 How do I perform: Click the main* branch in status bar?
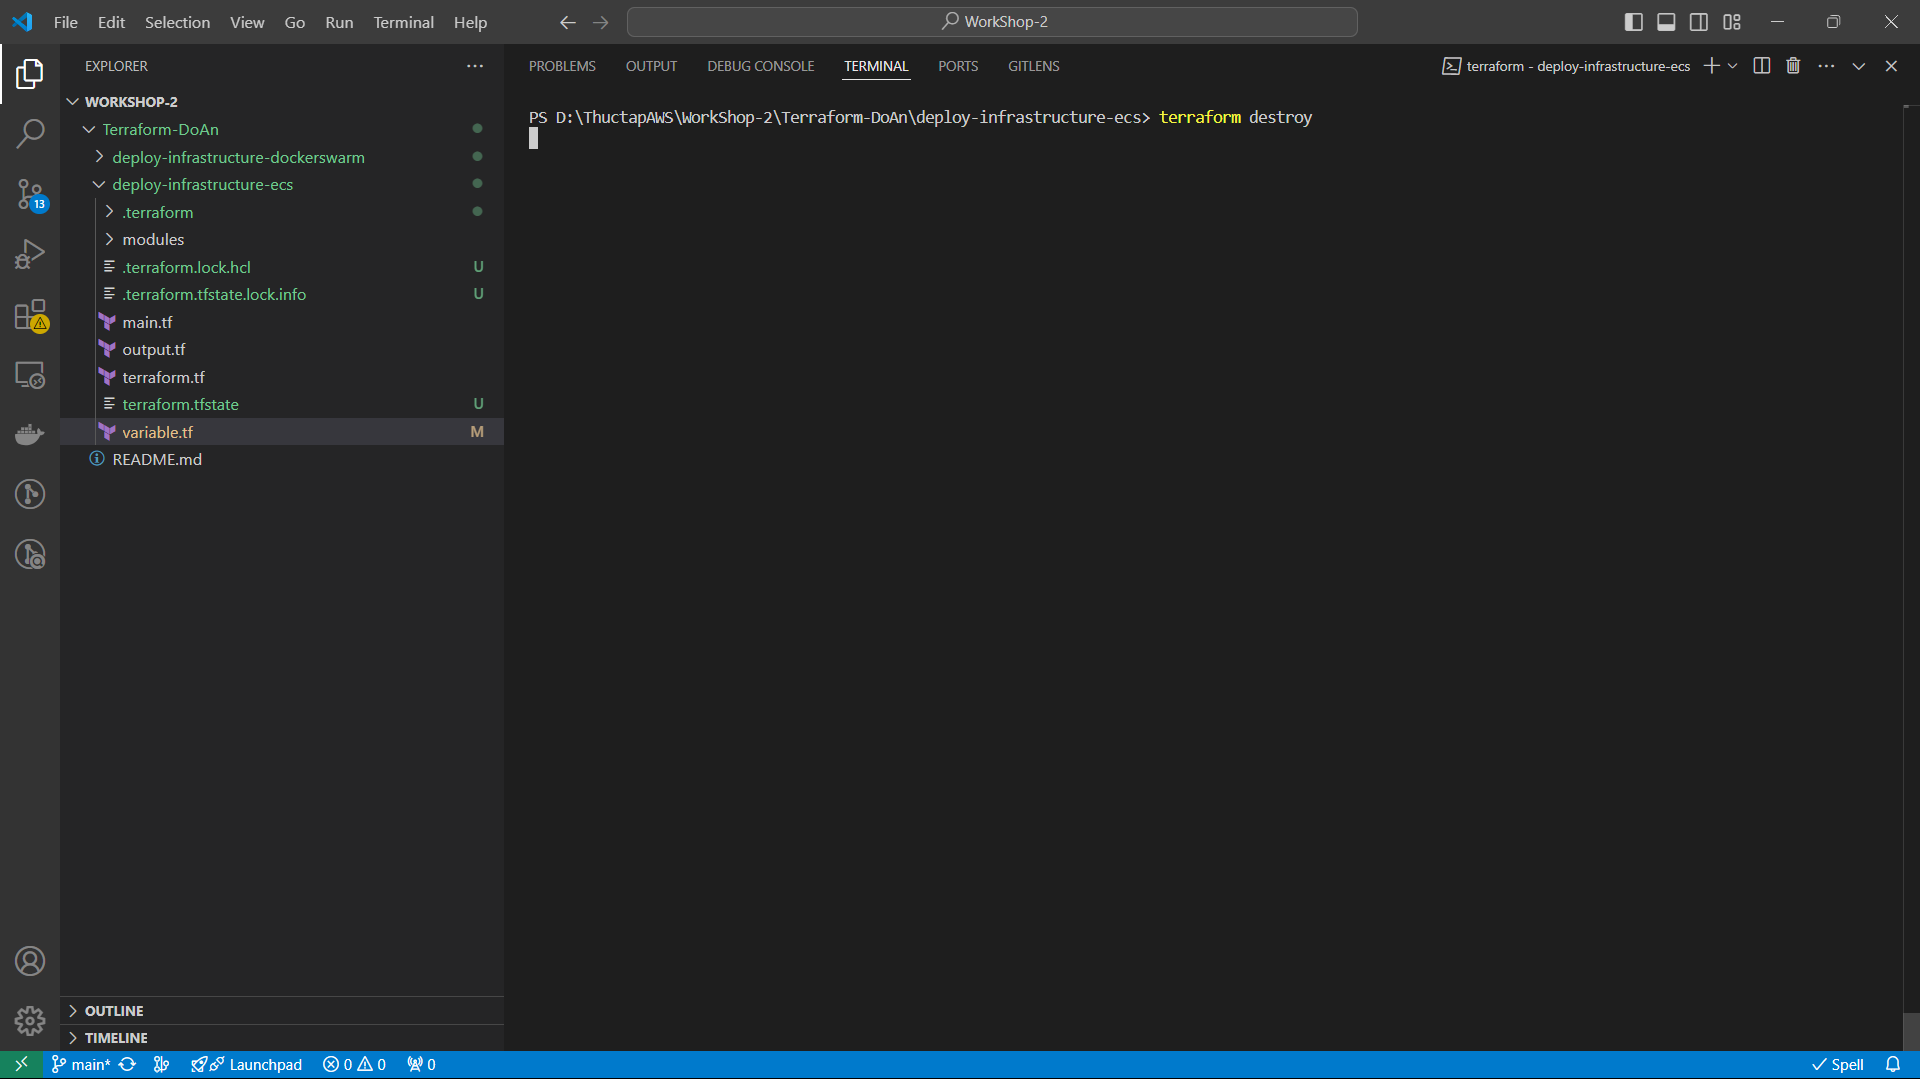pos(81,1064)
